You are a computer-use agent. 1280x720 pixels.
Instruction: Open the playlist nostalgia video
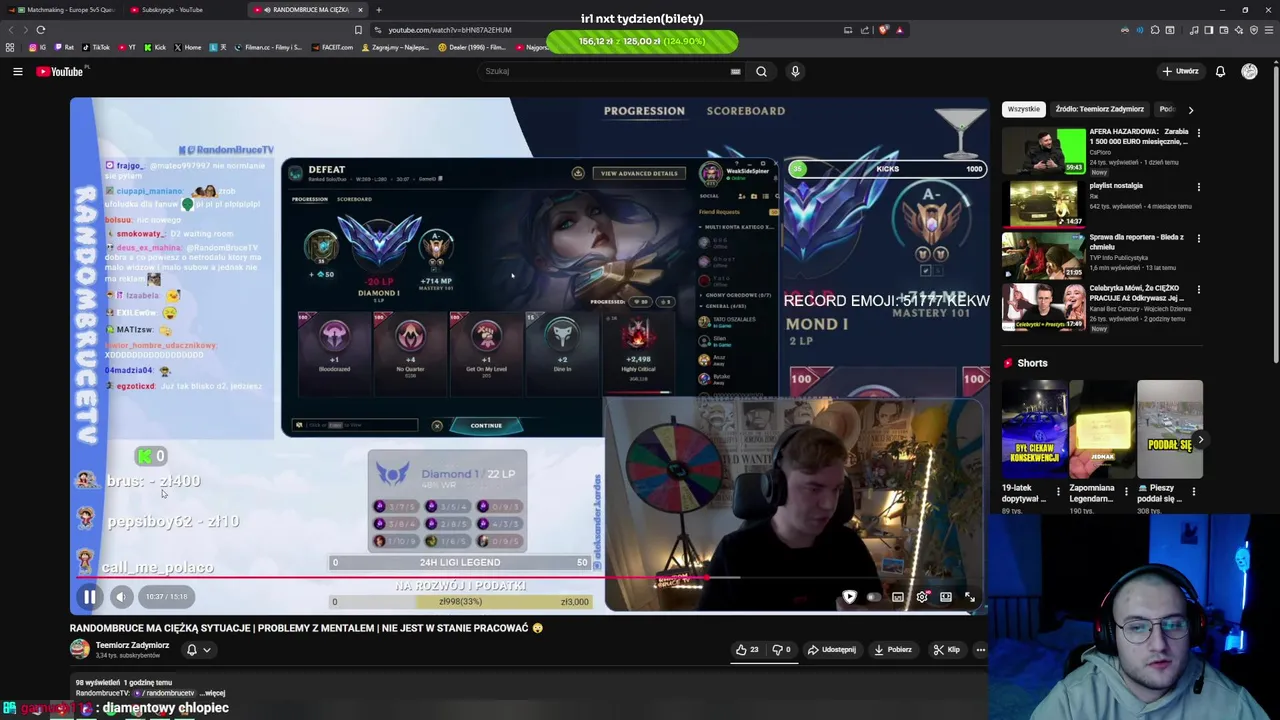click(x=1044, y=203)
